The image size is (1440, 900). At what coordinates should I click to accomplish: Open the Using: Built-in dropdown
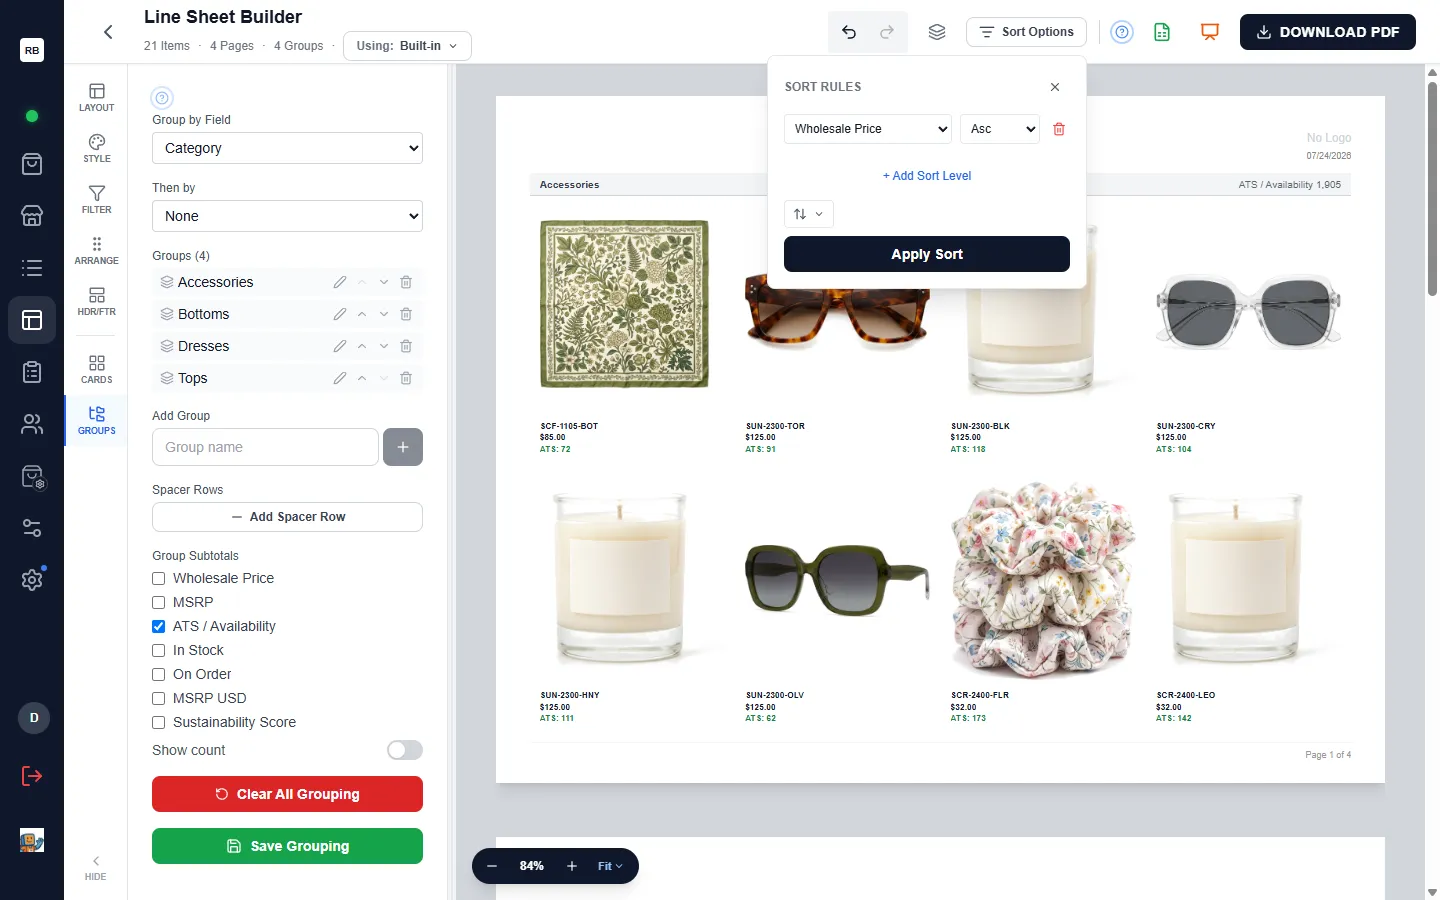(407, 46)
